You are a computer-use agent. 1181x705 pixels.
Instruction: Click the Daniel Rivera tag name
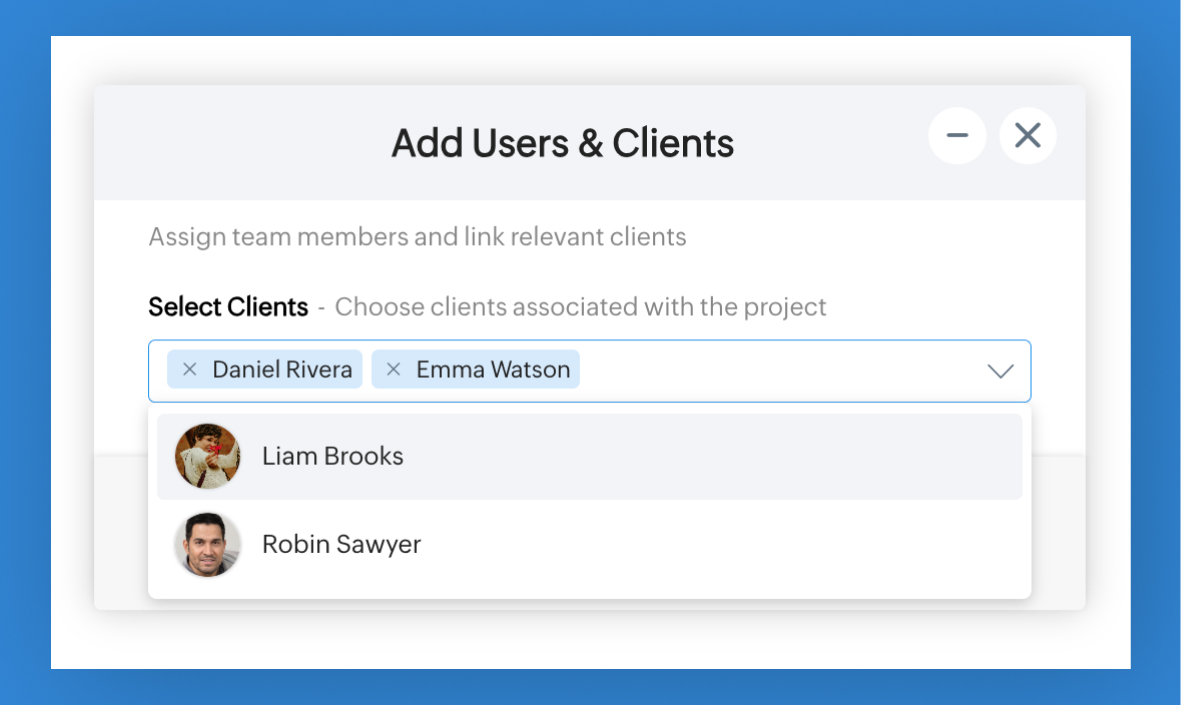tap(282, 370)
